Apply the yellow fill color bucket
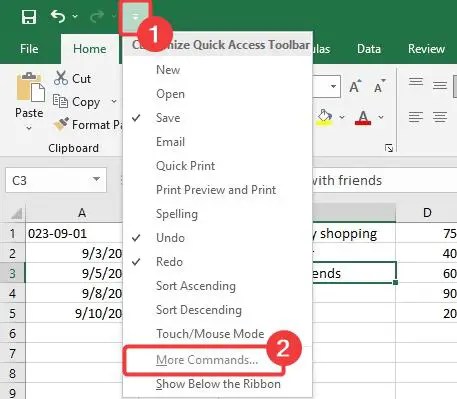Viewport: 457px width, 399px height. (325, 117)
